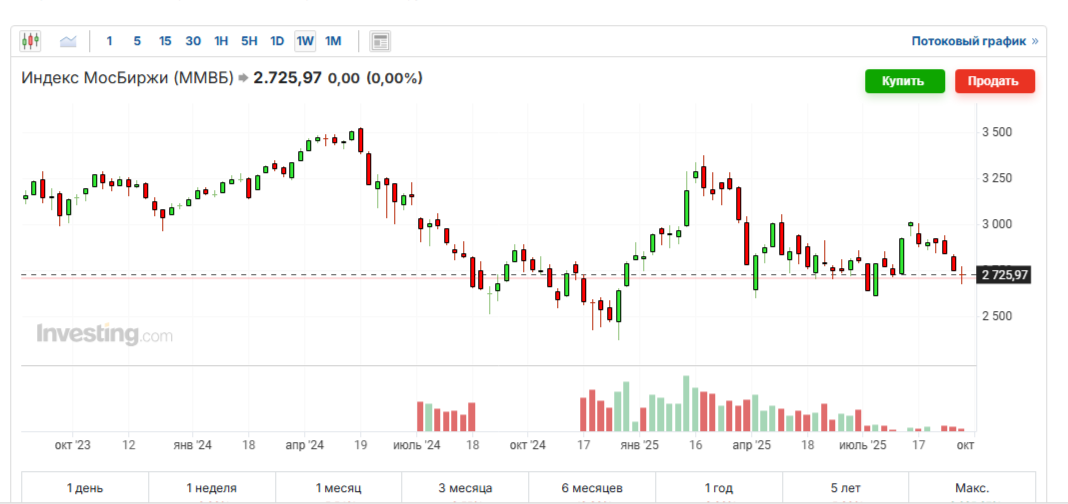Click the 2 500 price axis label
Image resolution: width=1068 pixels, height=504 pixels.
998,316
